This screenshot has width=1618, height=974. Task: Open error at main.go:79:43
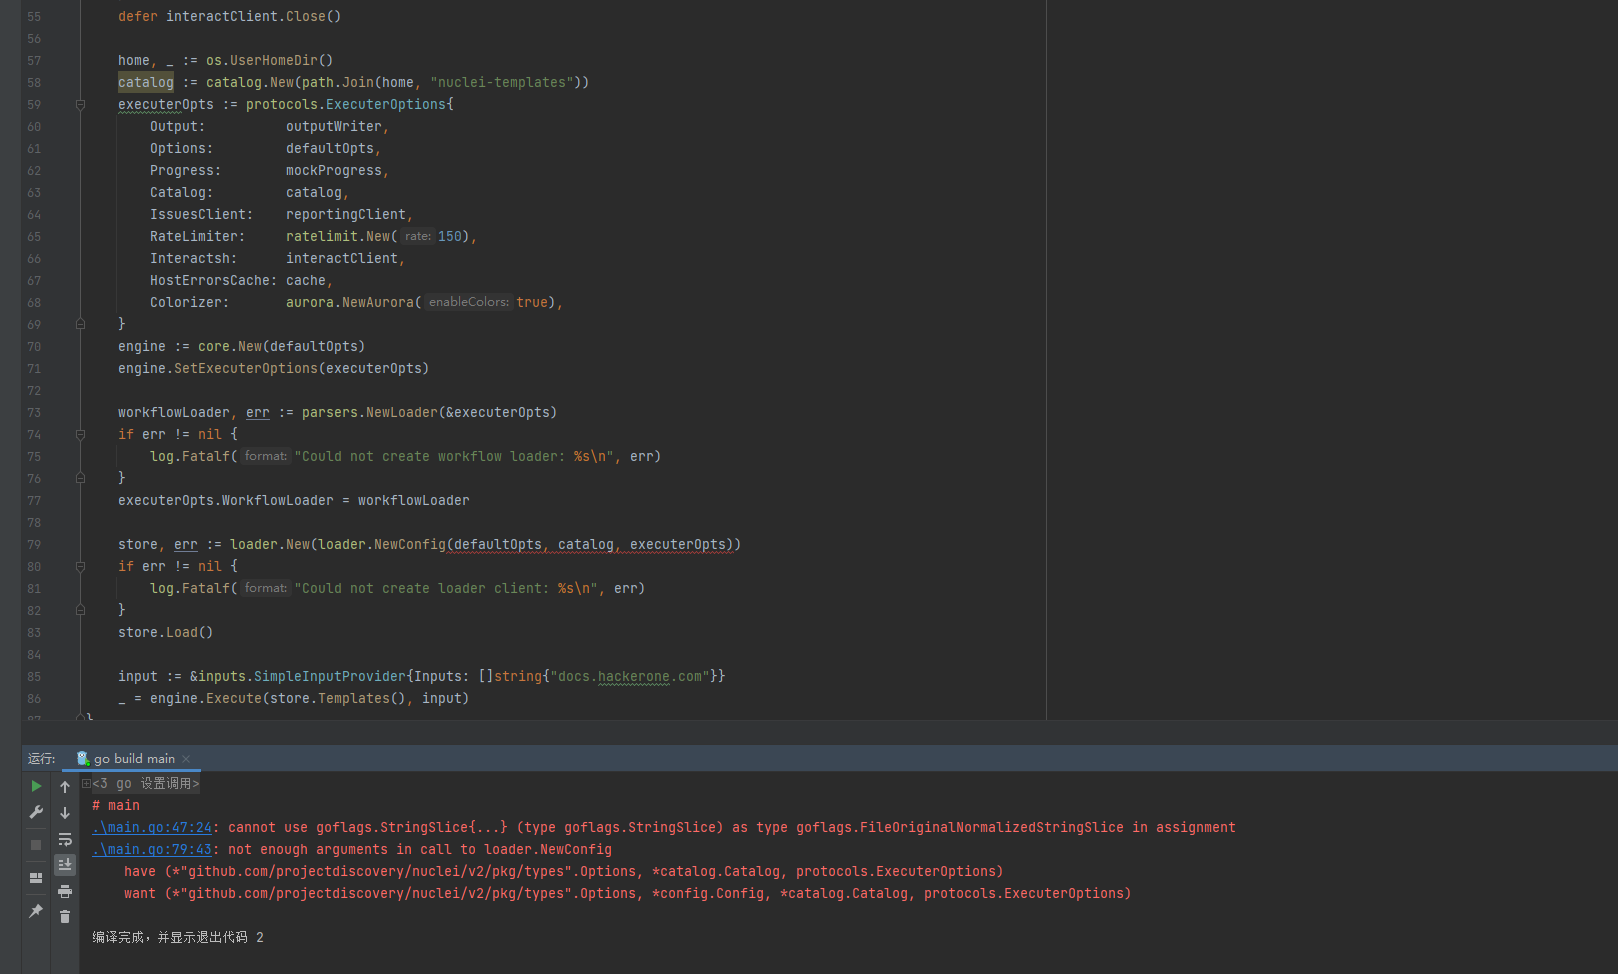coord(150,849)
